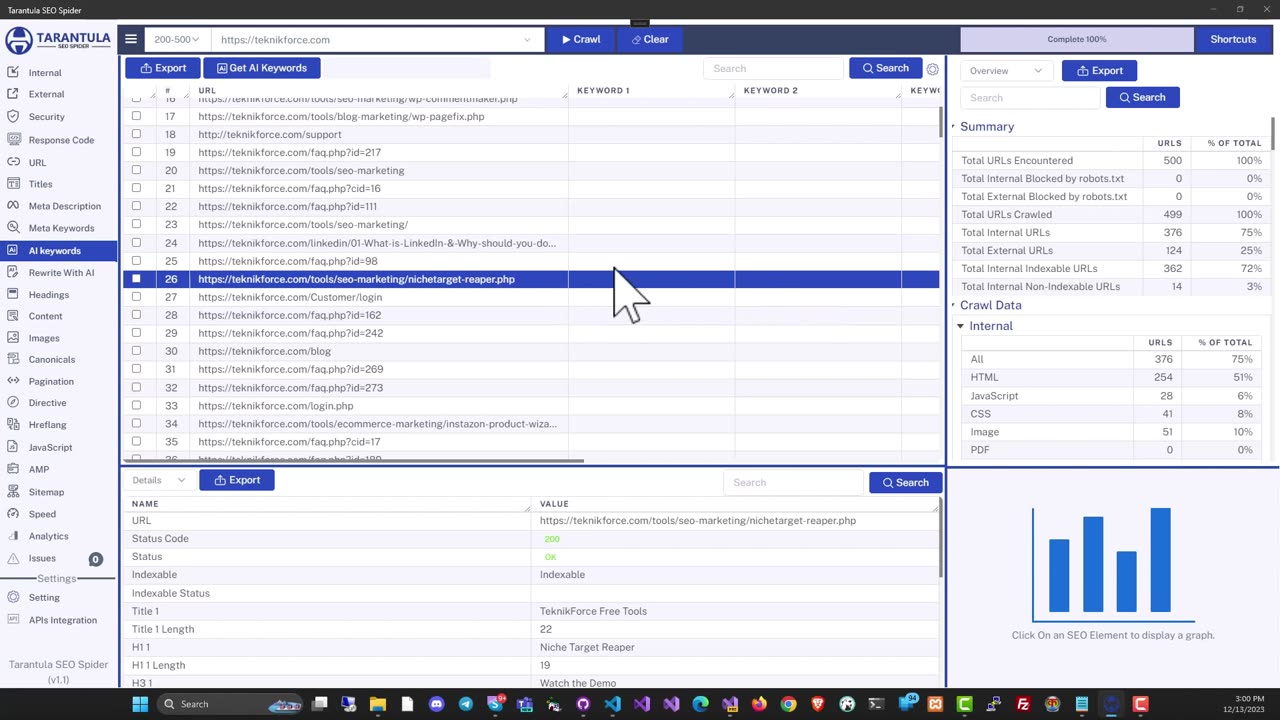
Task: Click the Meta Keywords sidebar icon
Action: tap(13, 228)
